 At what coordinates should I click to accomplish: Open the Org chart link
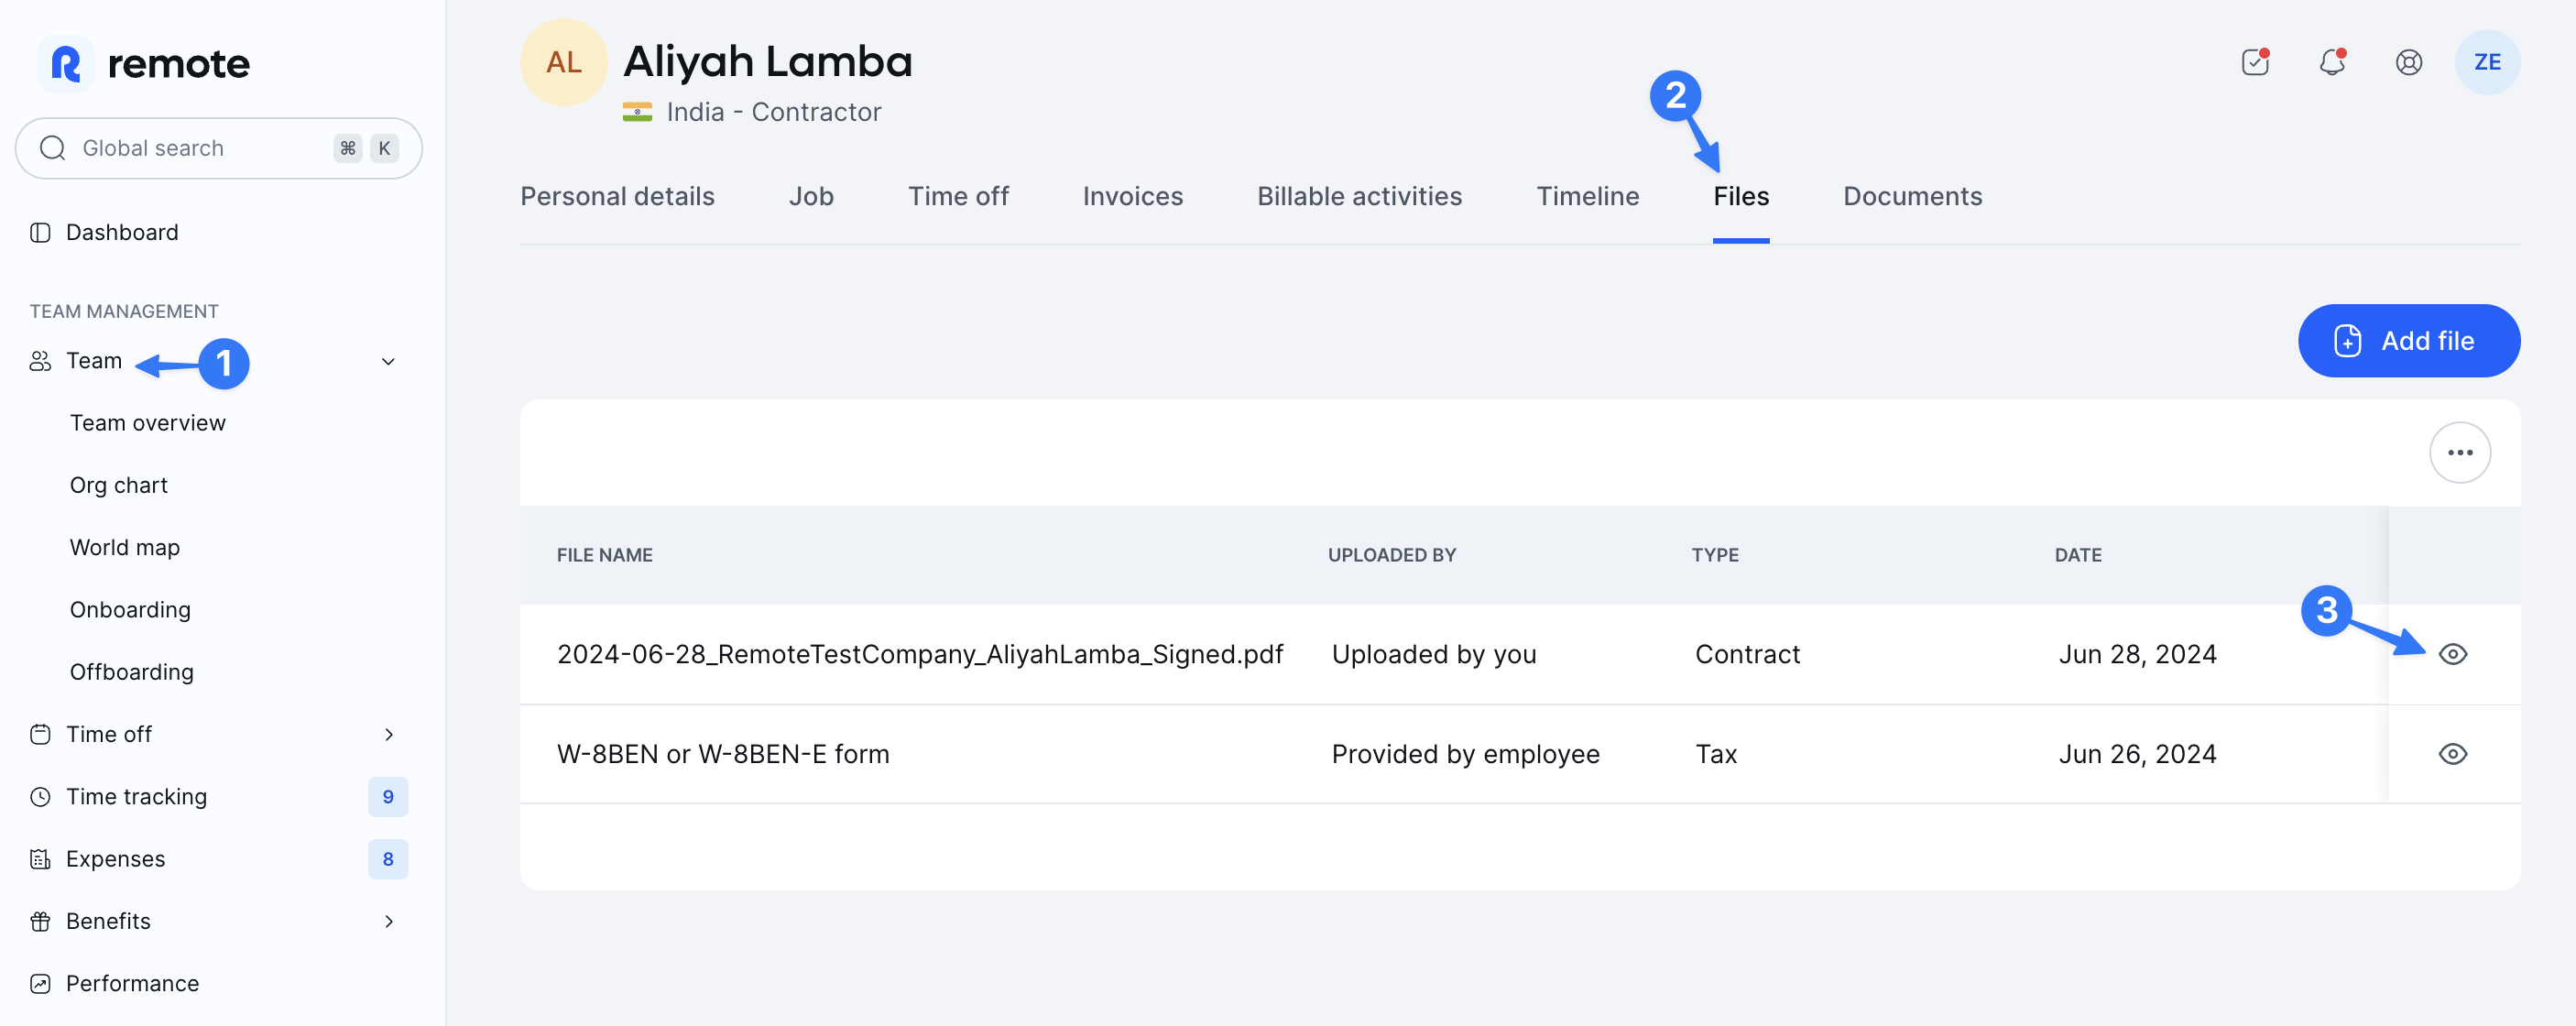118,484
